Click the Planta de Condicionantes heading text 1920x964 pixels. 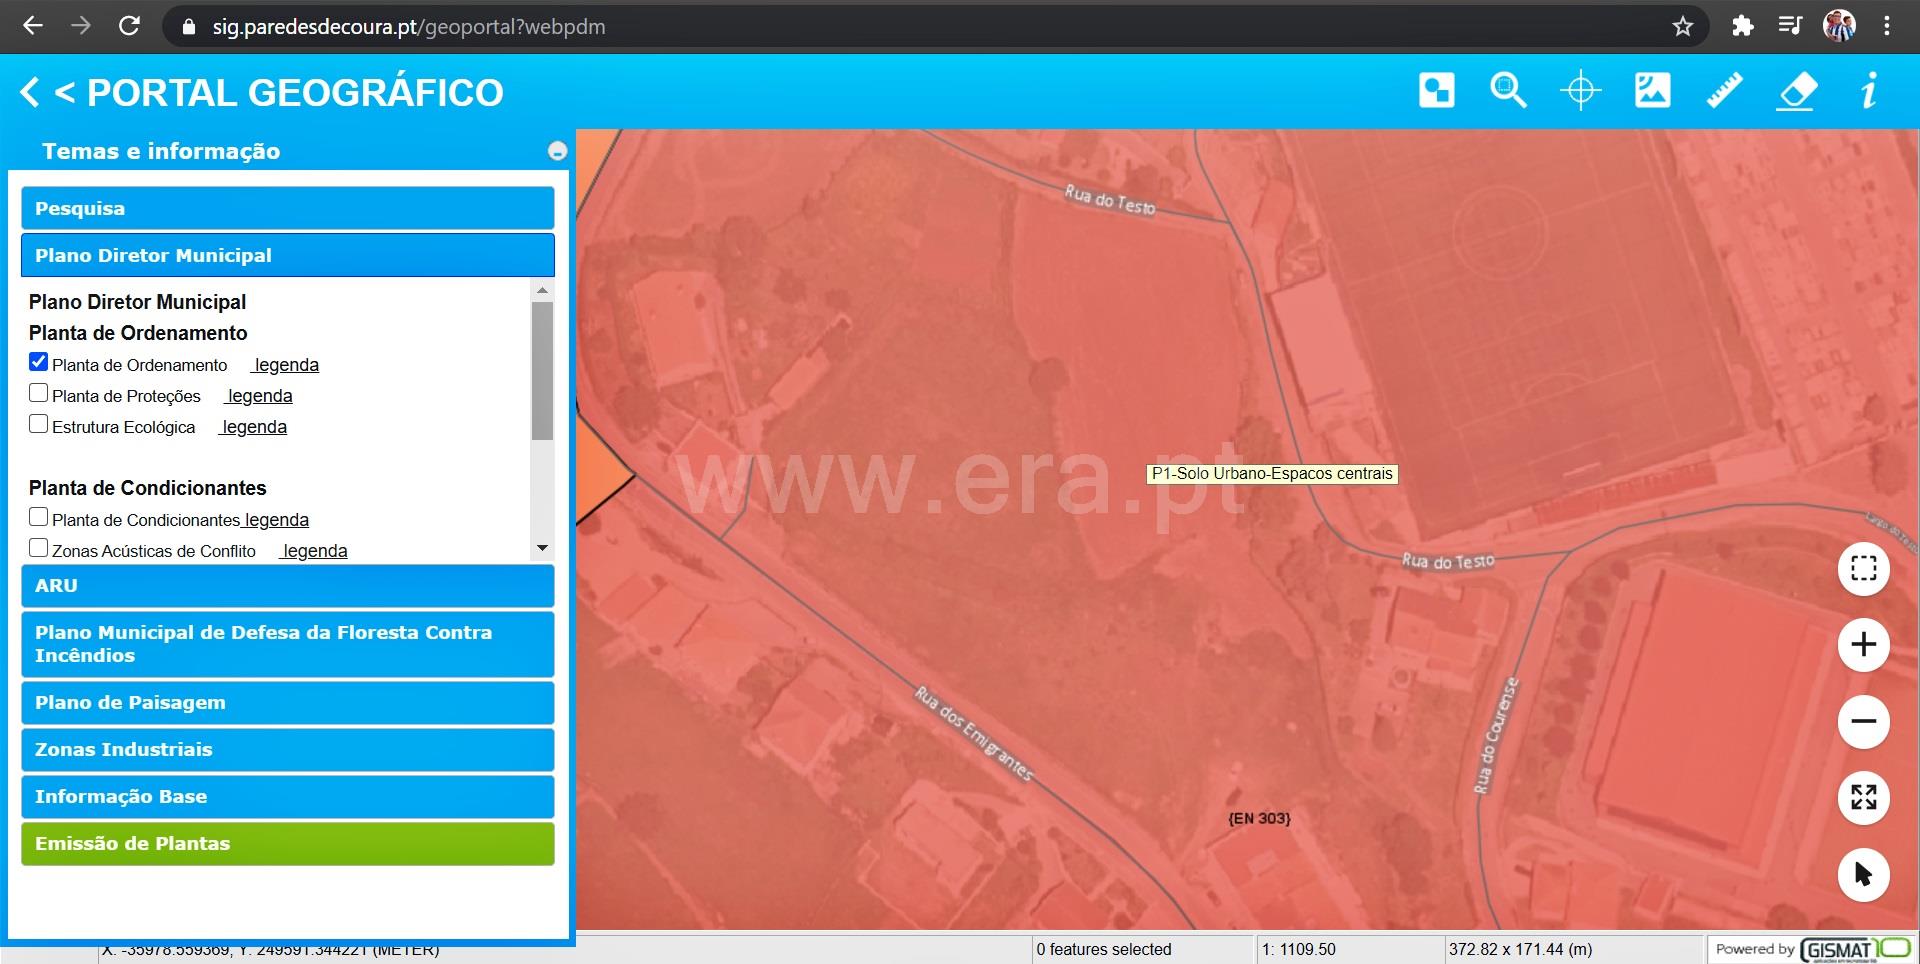coord(148,488)
